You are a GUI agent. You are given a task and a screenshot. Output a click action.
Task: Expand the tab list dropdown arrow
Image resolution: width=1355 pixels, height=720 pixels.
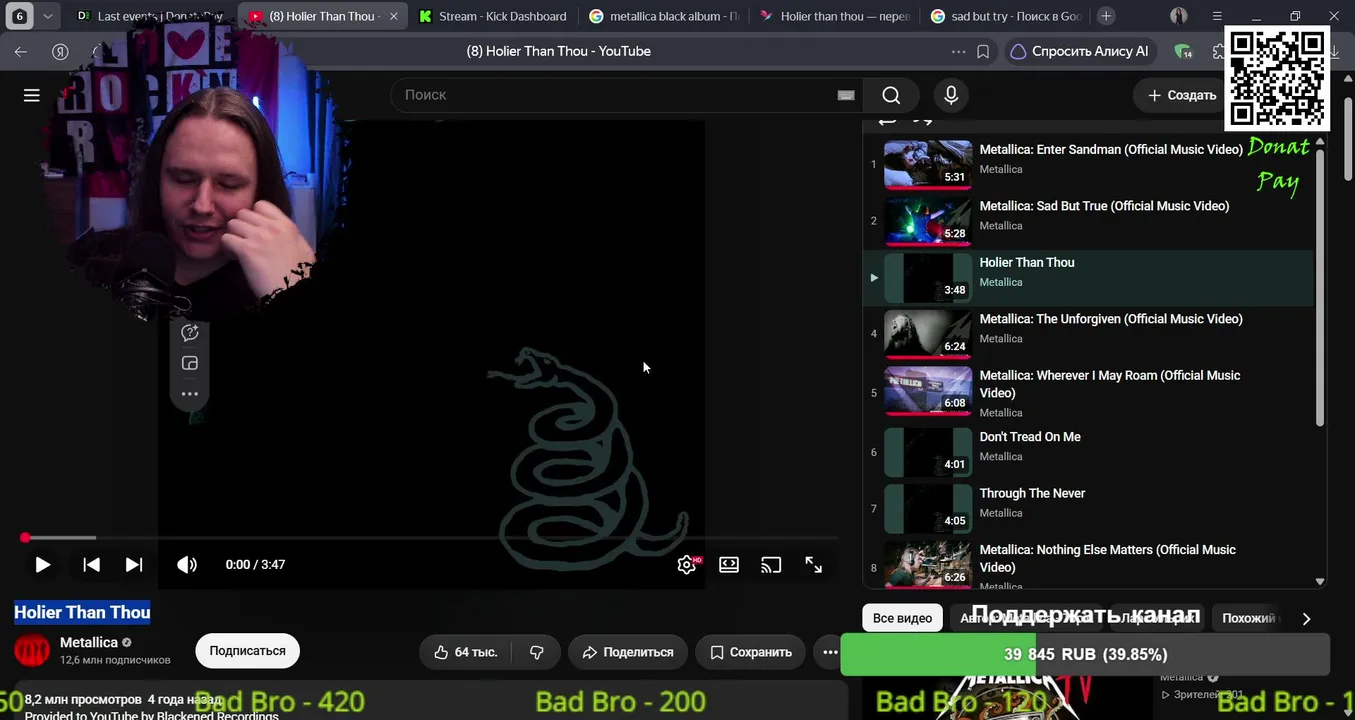coord(47,16)
